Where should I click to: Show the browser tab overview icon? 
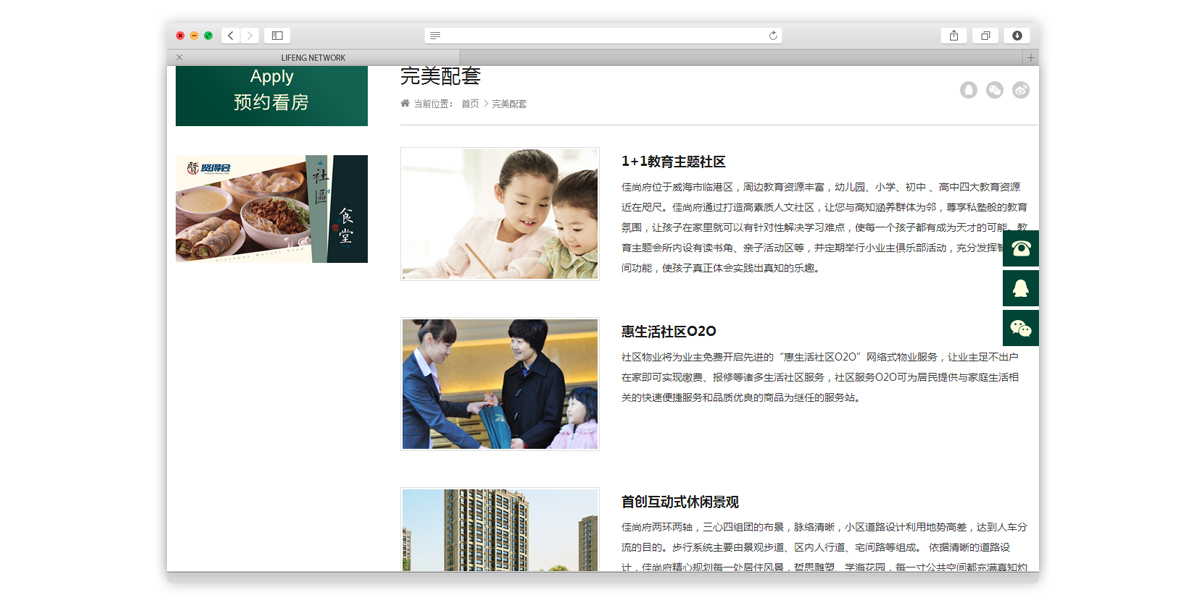(x=985, y=36)
